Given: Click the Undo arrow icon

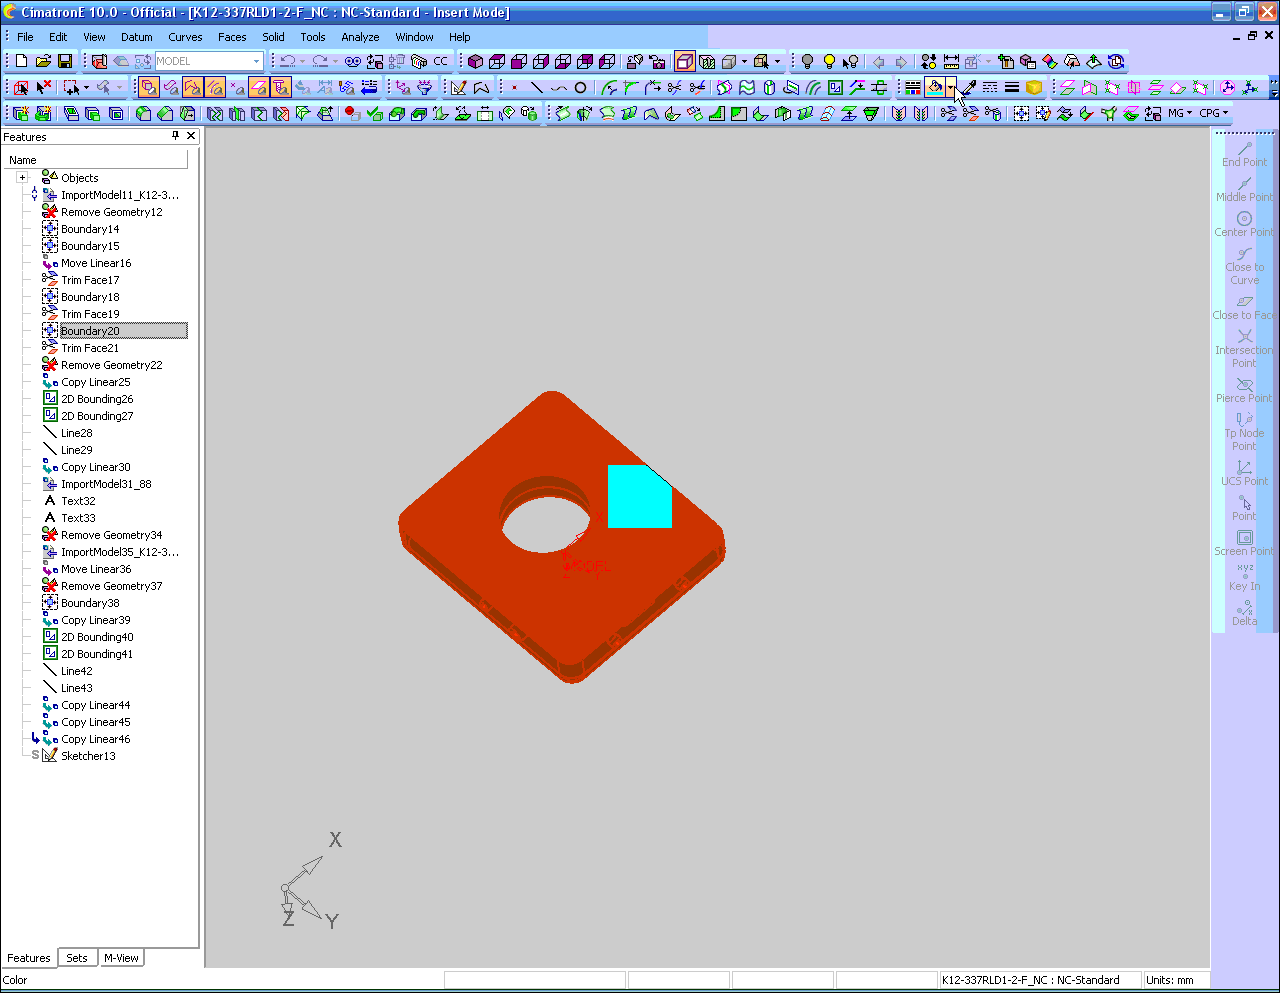Looking at the screenshot, I should pos(287,61).
